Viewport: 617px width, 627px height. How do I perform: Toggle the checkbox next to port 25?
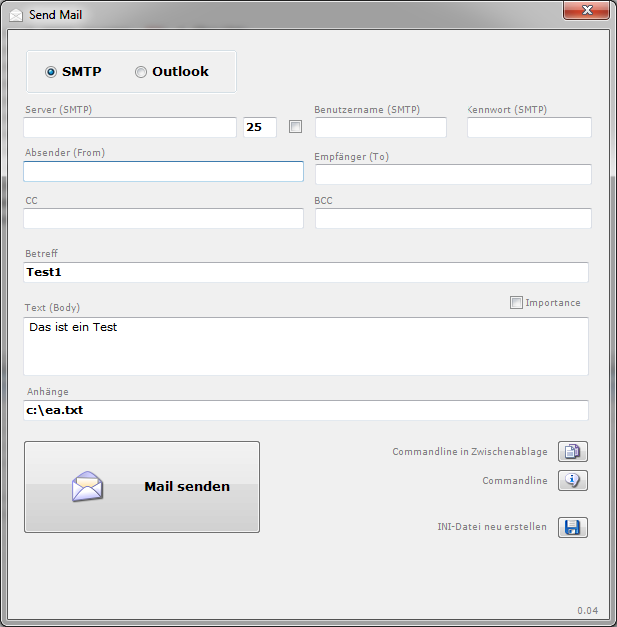tap(295, 127)
